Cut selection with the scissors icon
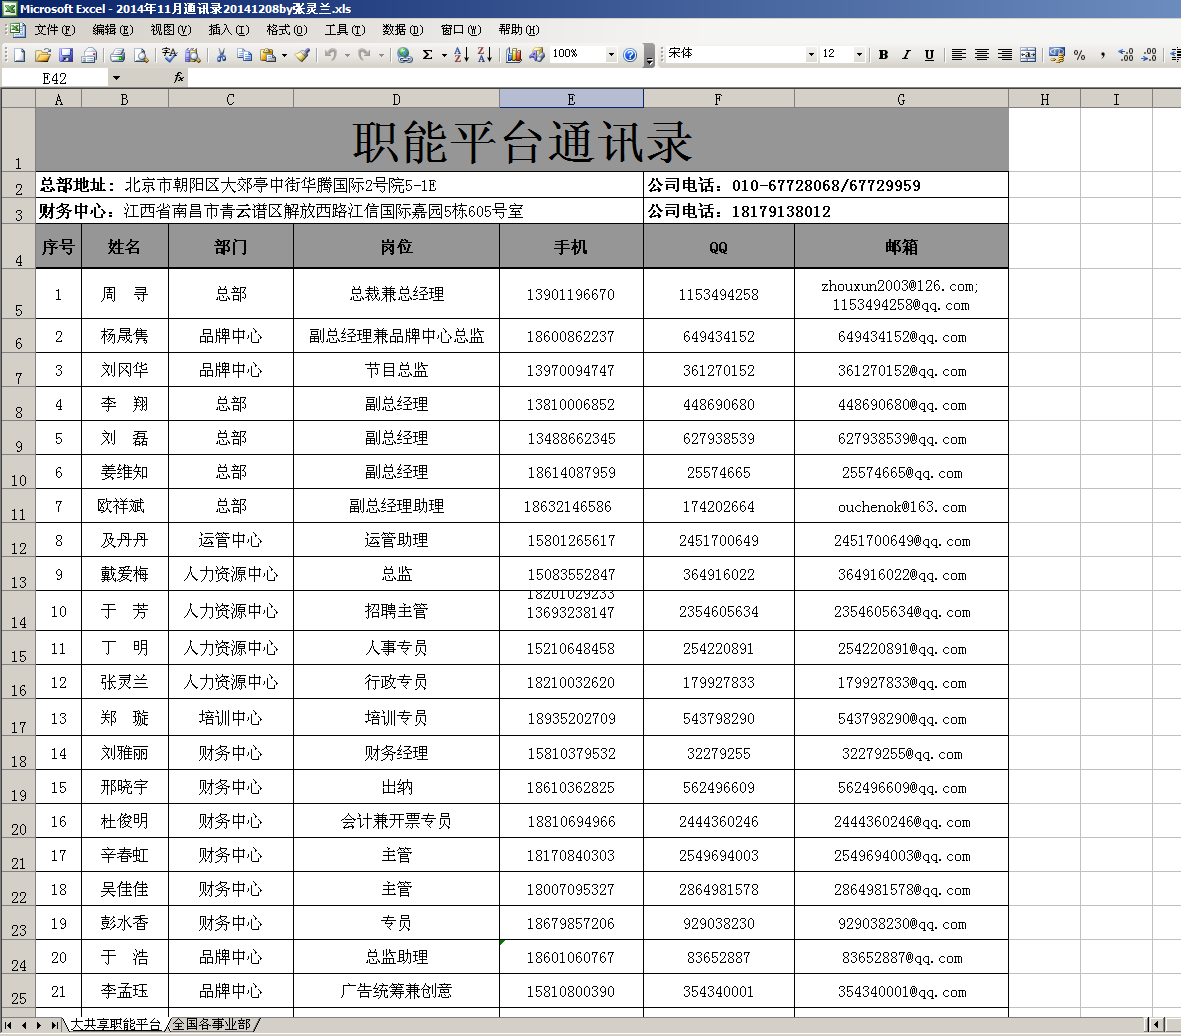This screenshot has height=1036, width=1181. pos(221,54)
